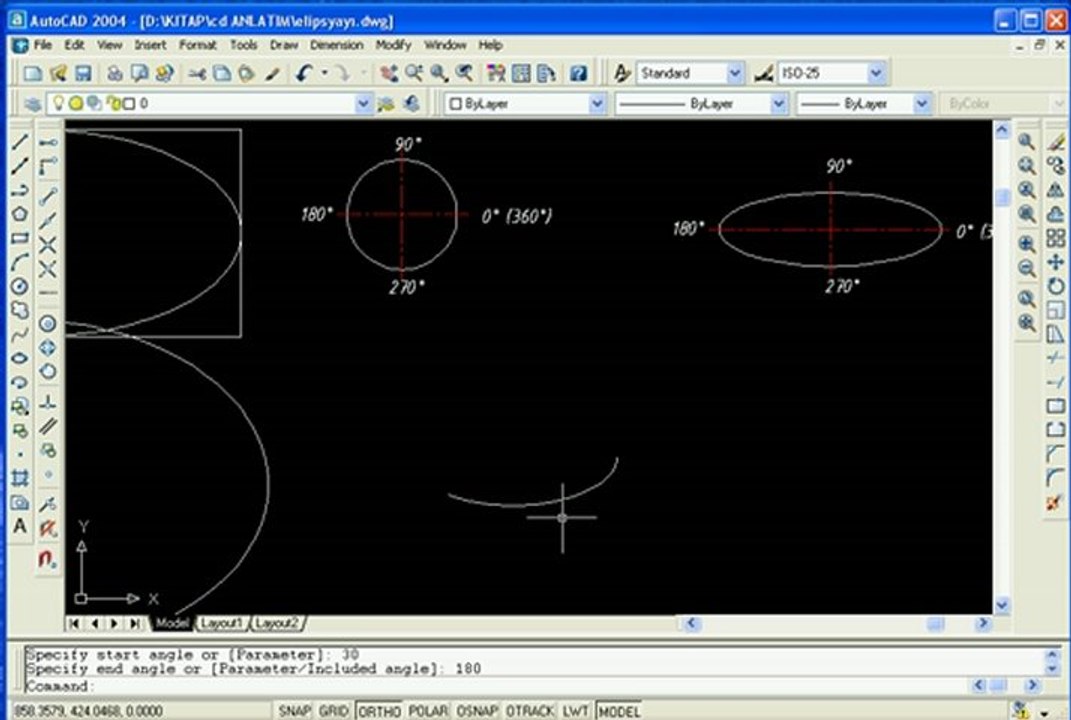1071x720 pixels.
Task: Select the Ellipse draw tool
Action: click(x=20, y=358)
